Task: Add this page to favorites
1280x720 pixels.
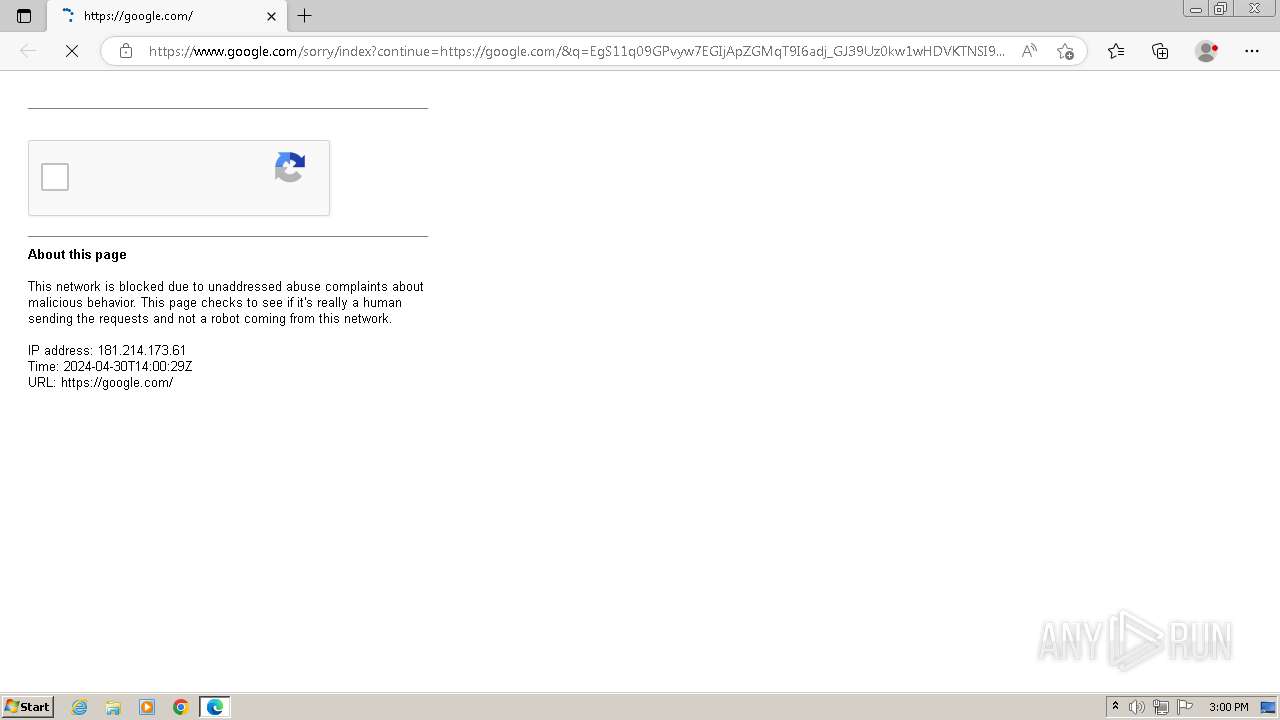Action: click(1065, 51)
